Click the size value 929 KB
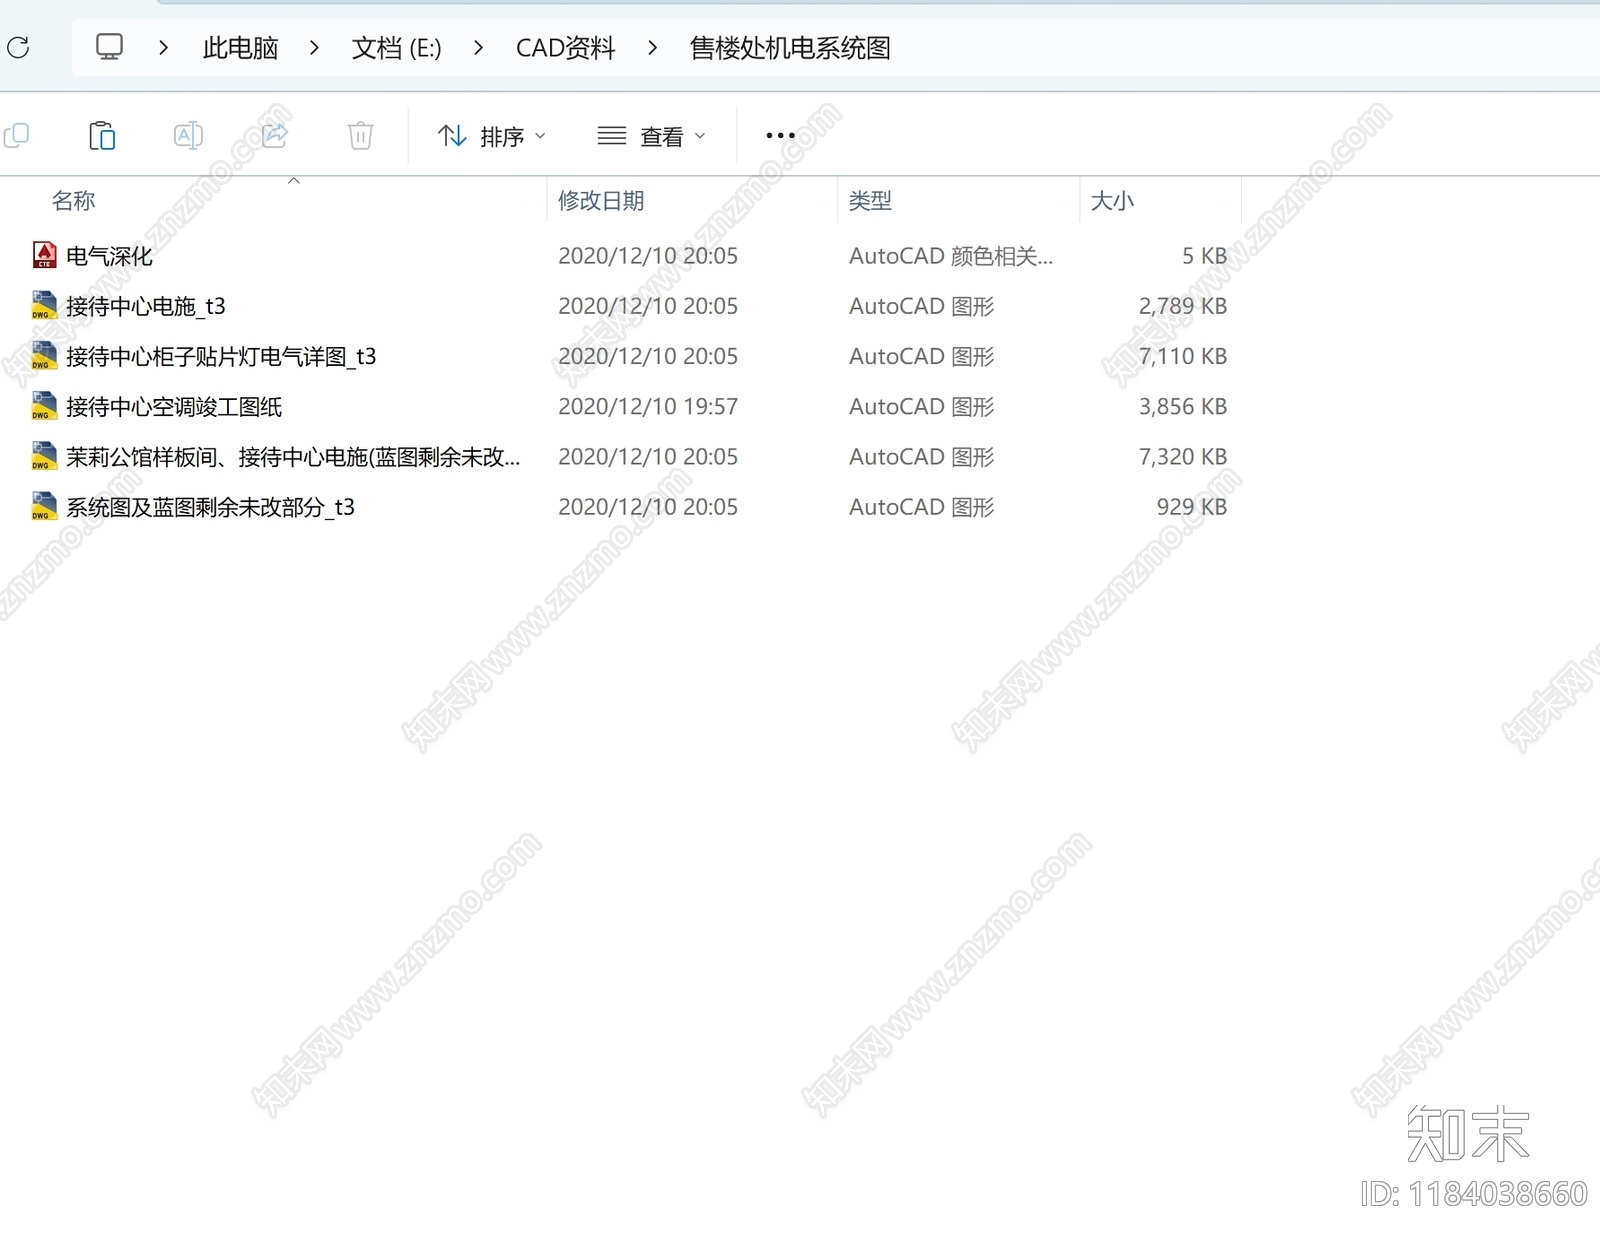The image size is (1600, 1233). 1192,507
